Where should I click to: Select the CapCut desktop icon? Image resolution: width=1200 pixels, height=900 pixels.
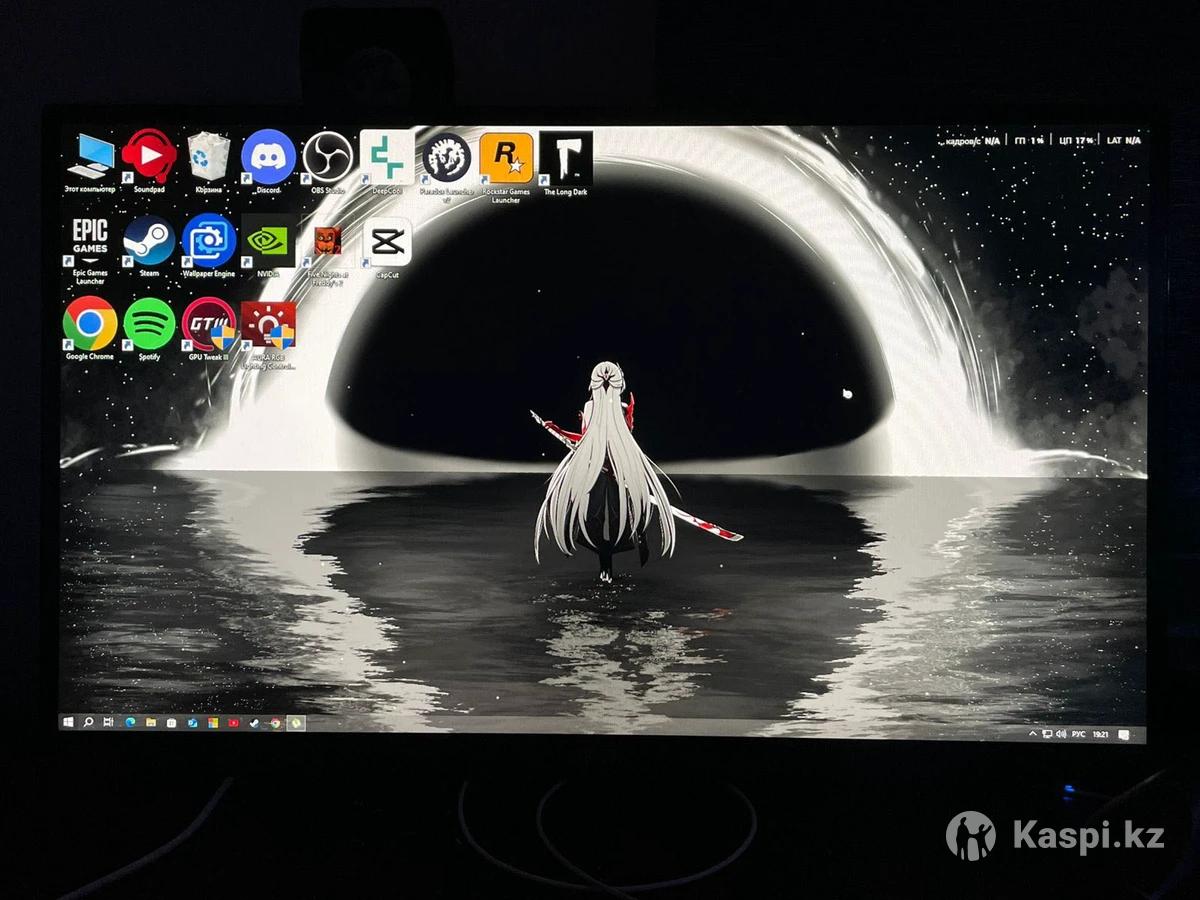pyautogui.click(x=387, y=242)
